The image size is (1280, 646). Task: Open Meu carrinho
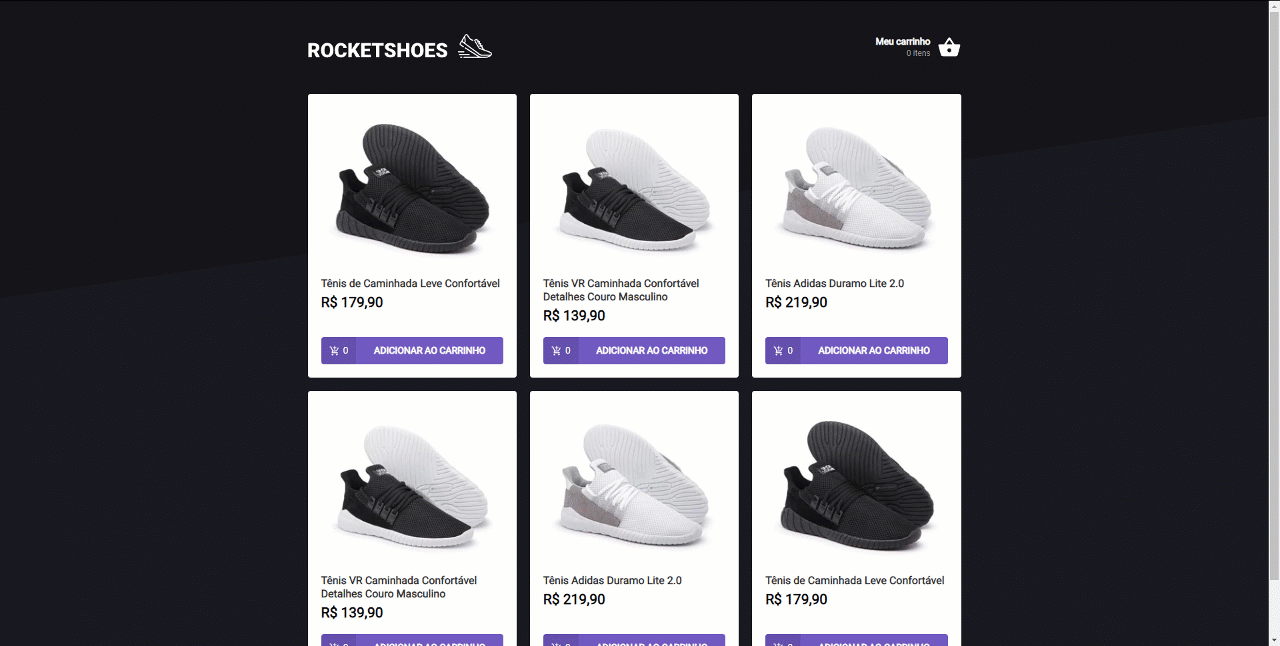[901, 42]
